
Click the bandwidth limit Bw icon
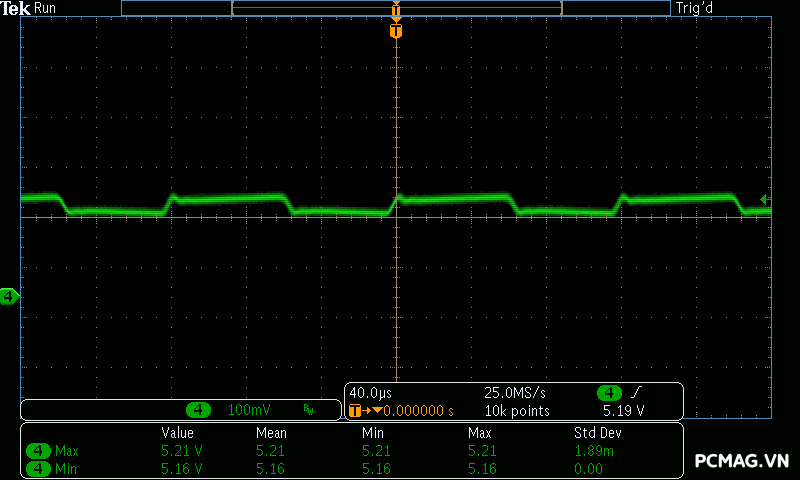[308, 410]
